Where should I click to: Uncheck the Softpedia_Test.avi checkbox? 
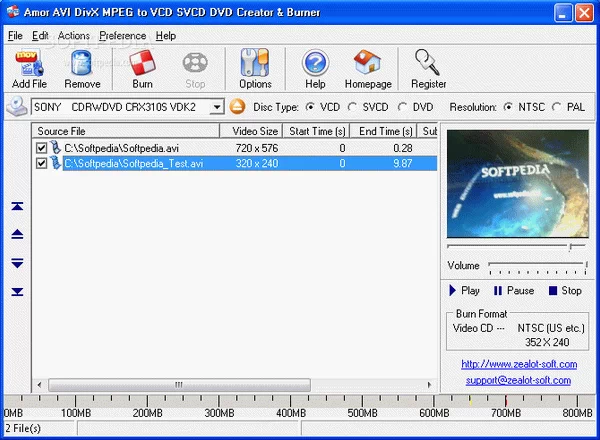(x=41, y=163)
